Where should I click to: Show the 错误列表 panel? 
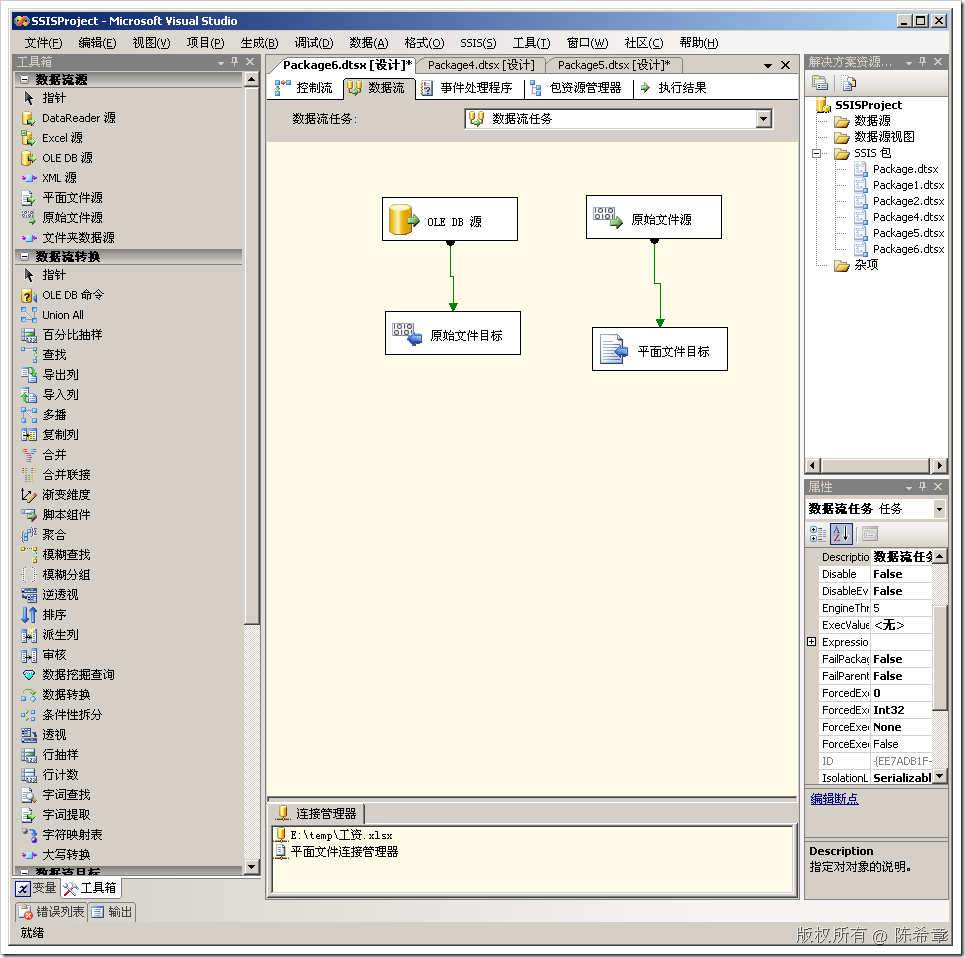point(52,912)
